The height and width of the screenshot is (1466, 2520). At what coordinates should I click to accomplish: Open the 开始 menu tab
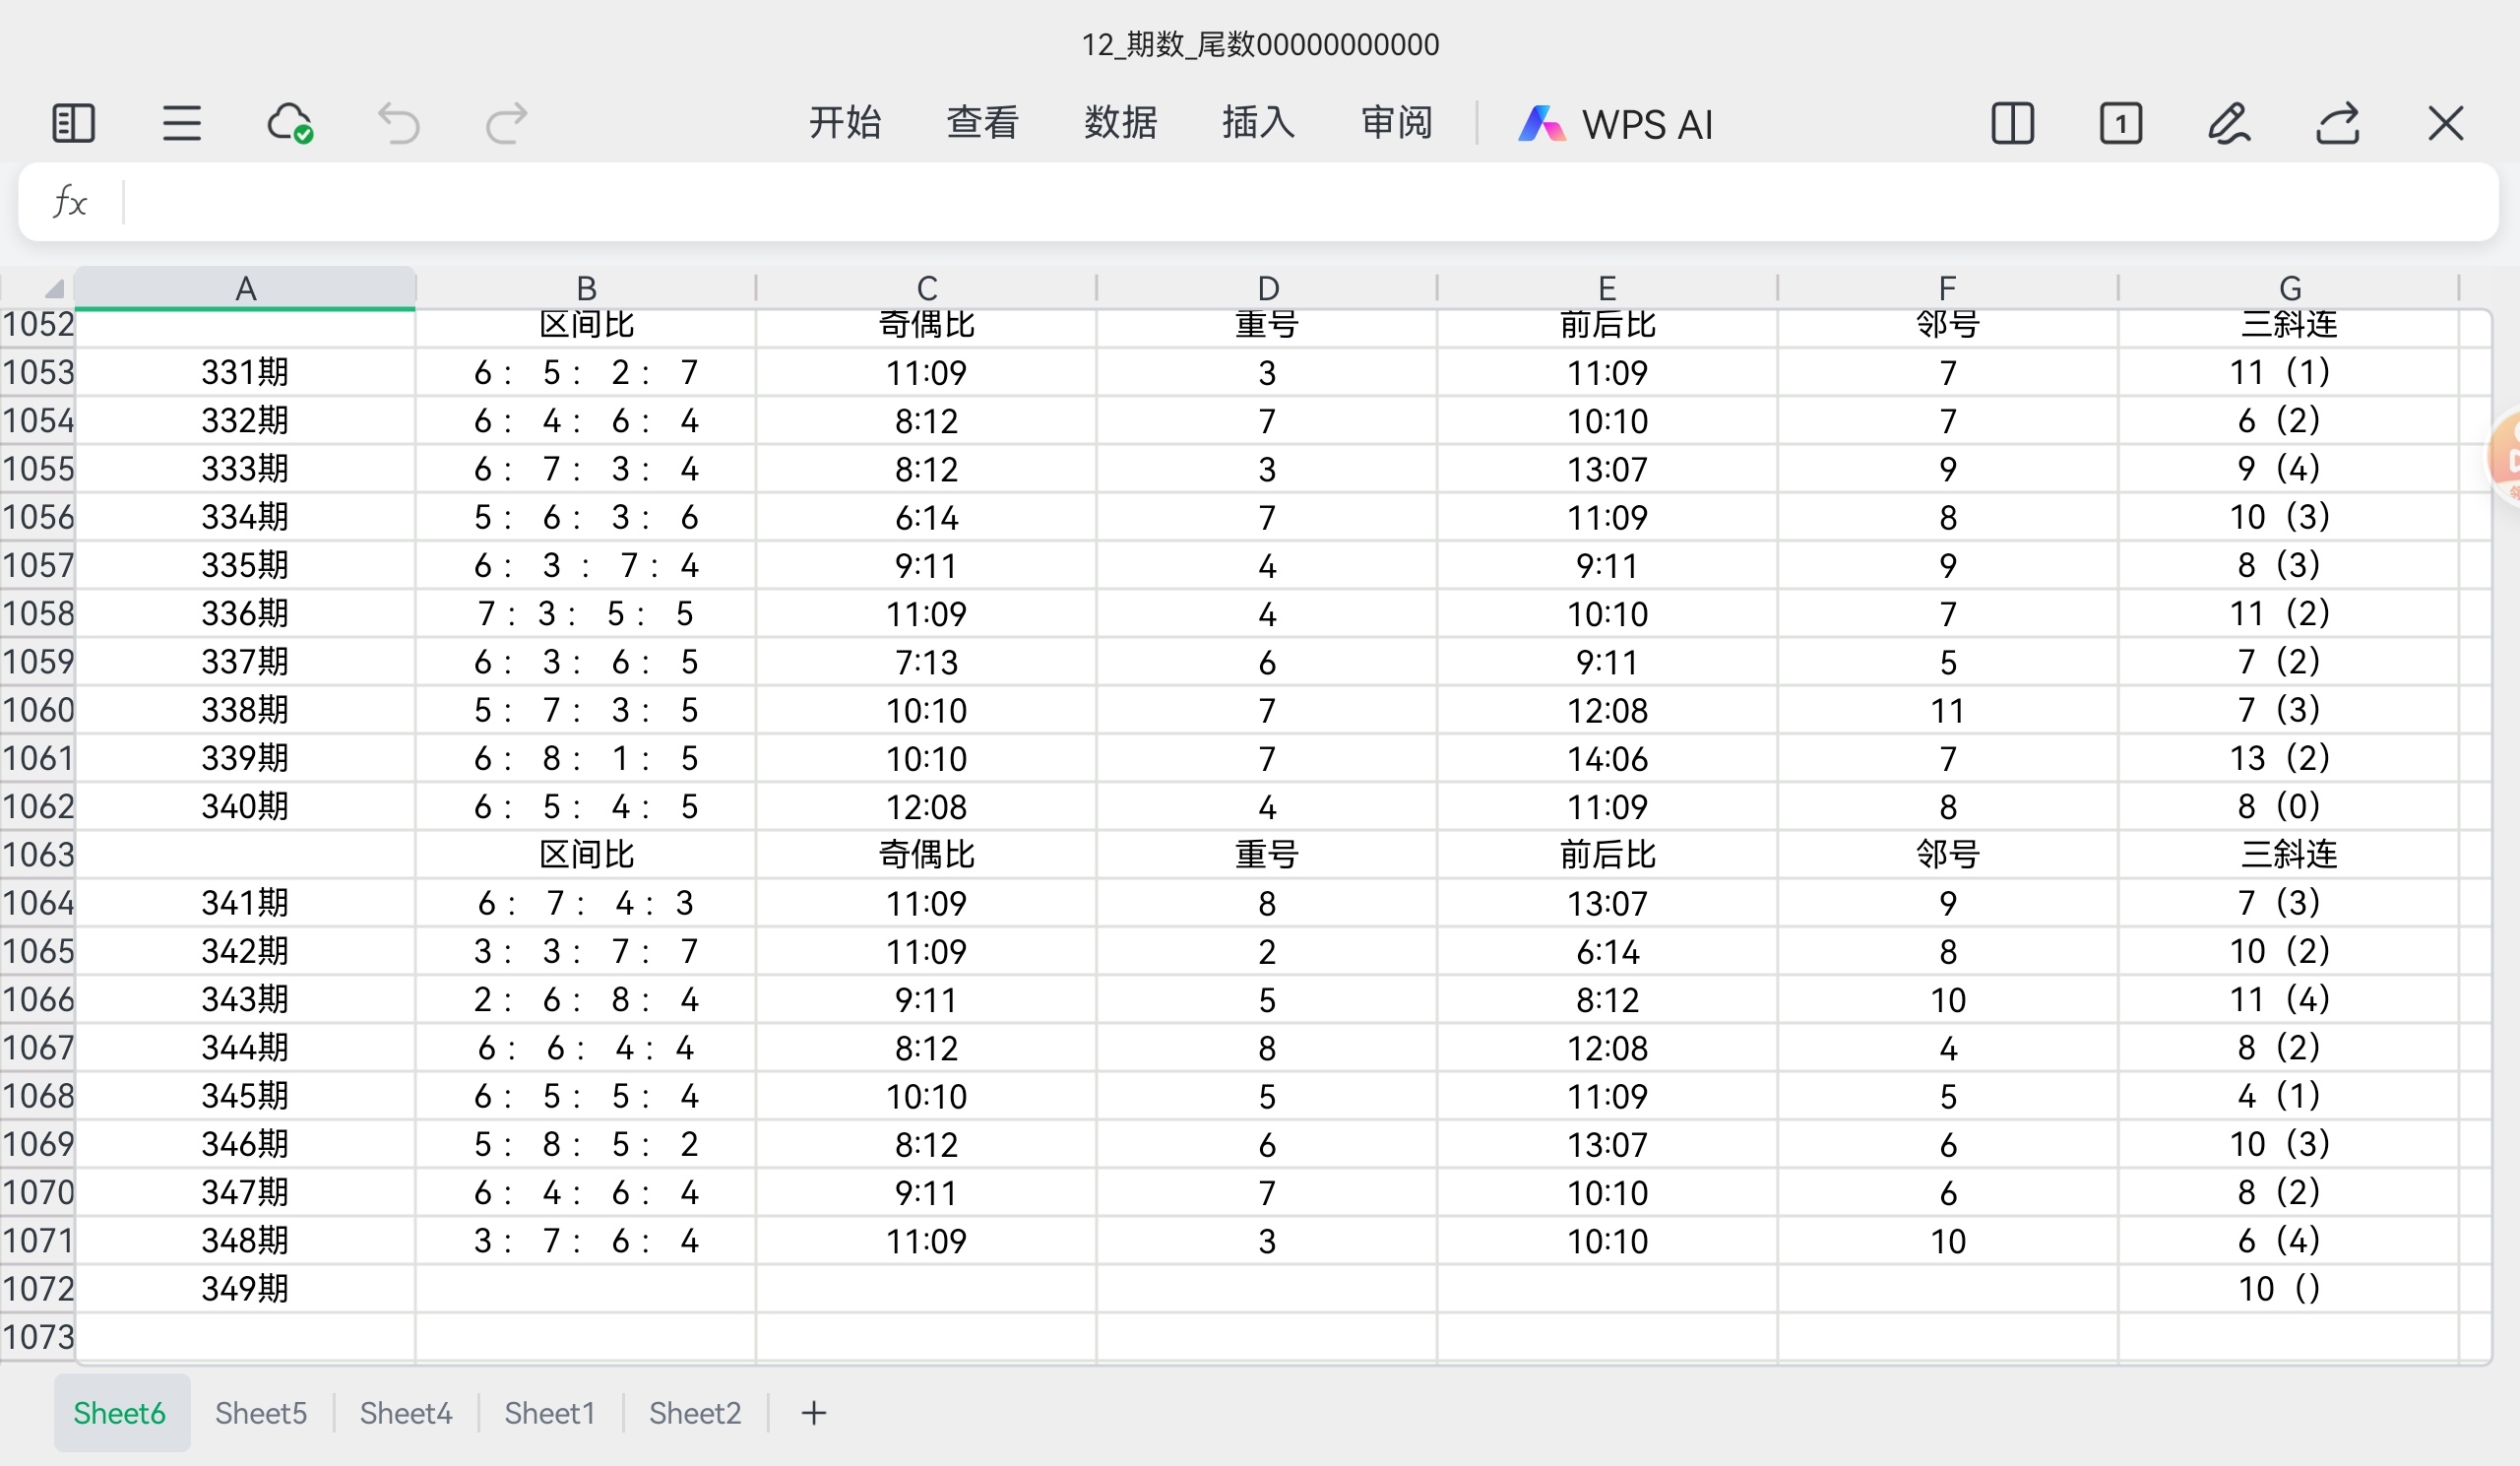[845, 123]
